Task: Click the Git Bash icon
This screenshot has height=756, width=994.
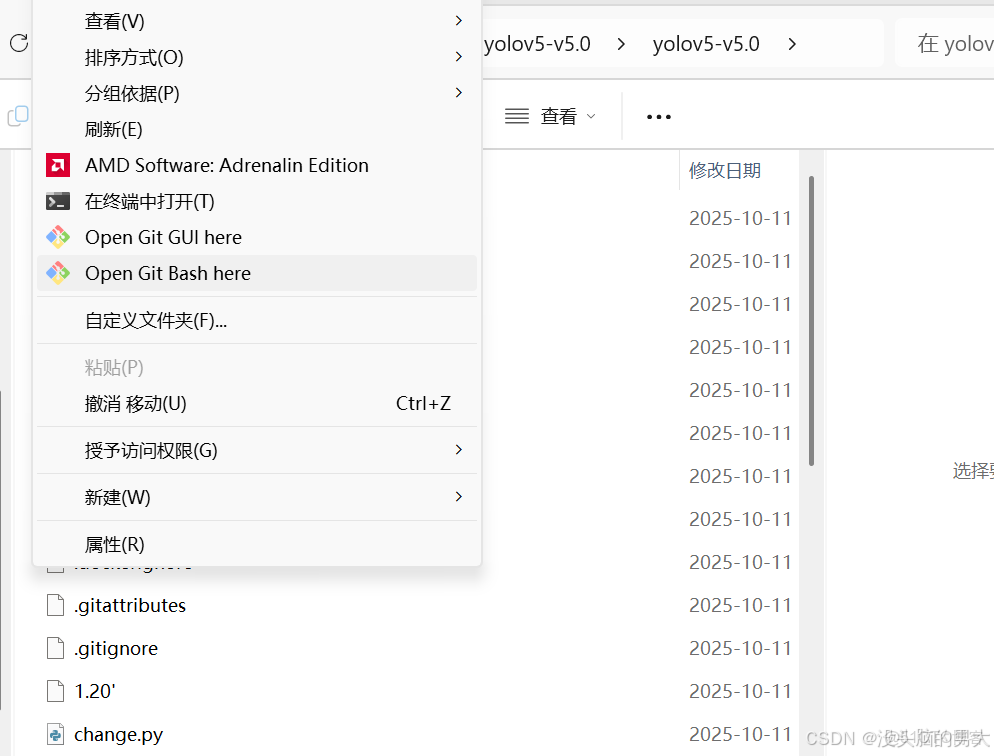Action: click(x=57, y=273)
